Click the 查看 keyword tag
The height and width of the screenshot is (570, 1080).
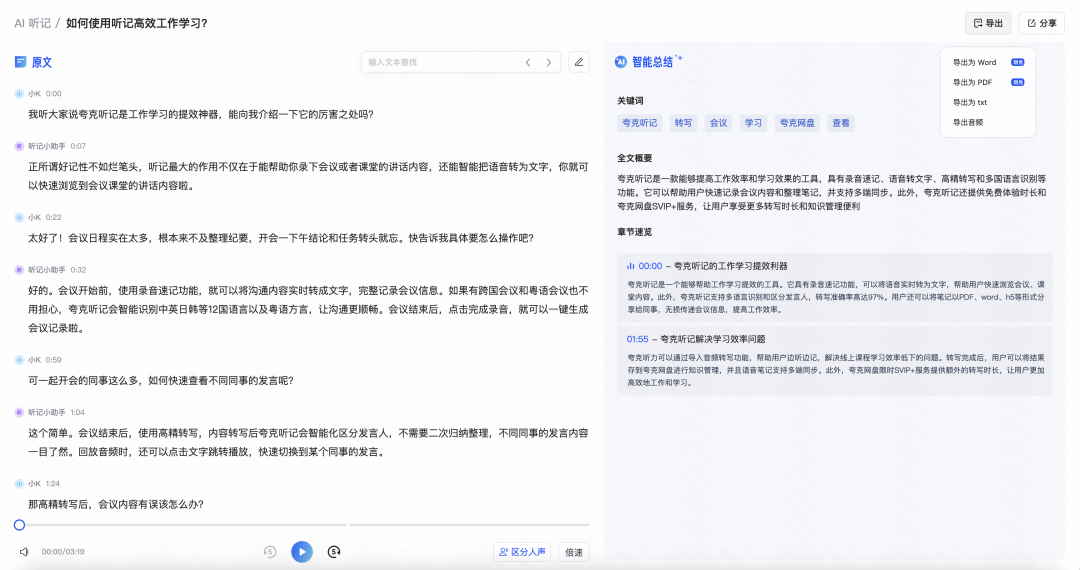coord(841,123)
